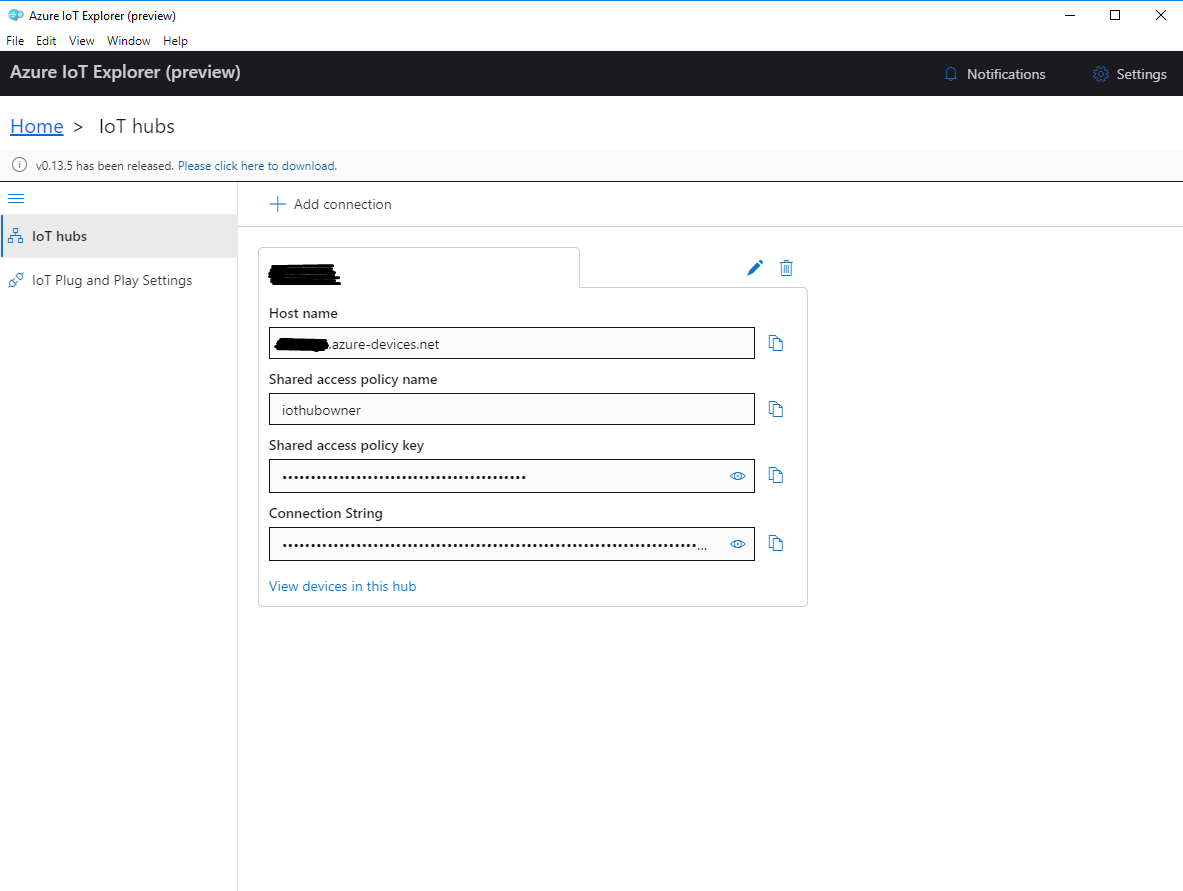Reveal the Connection String value
Image resolution: width=1183 pixels, height=891 pixels.
[x=738, y=544]
